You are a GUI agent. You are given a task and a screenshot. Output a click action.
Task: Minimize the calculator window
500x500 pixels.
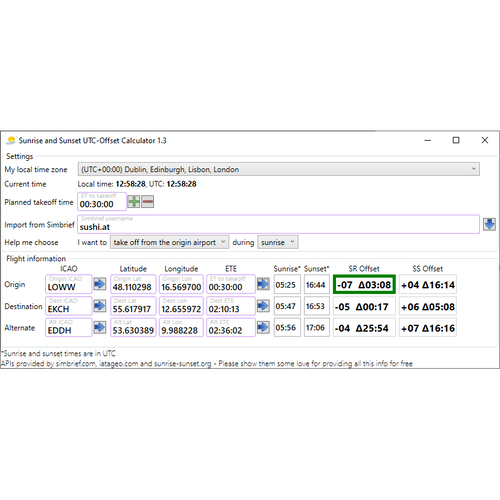click(x=428, y=140)
